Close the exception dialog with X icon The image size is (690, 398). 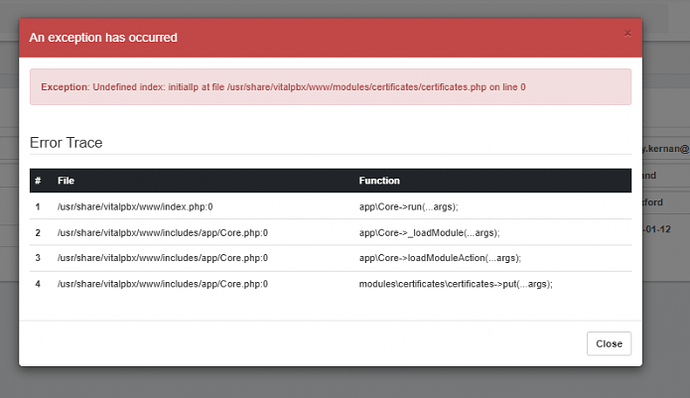pos(628,33)
